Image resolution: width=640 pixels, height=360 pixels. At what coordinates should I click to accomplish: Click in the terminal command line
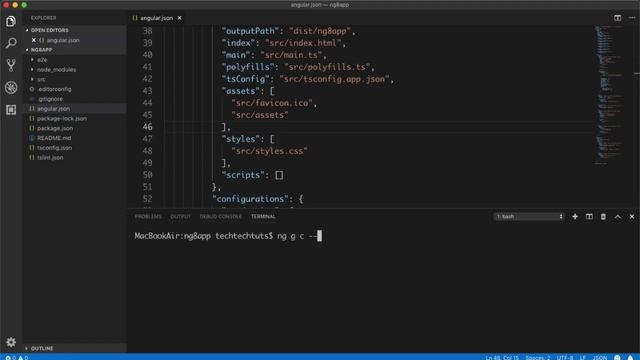click(x=228, y=236)
